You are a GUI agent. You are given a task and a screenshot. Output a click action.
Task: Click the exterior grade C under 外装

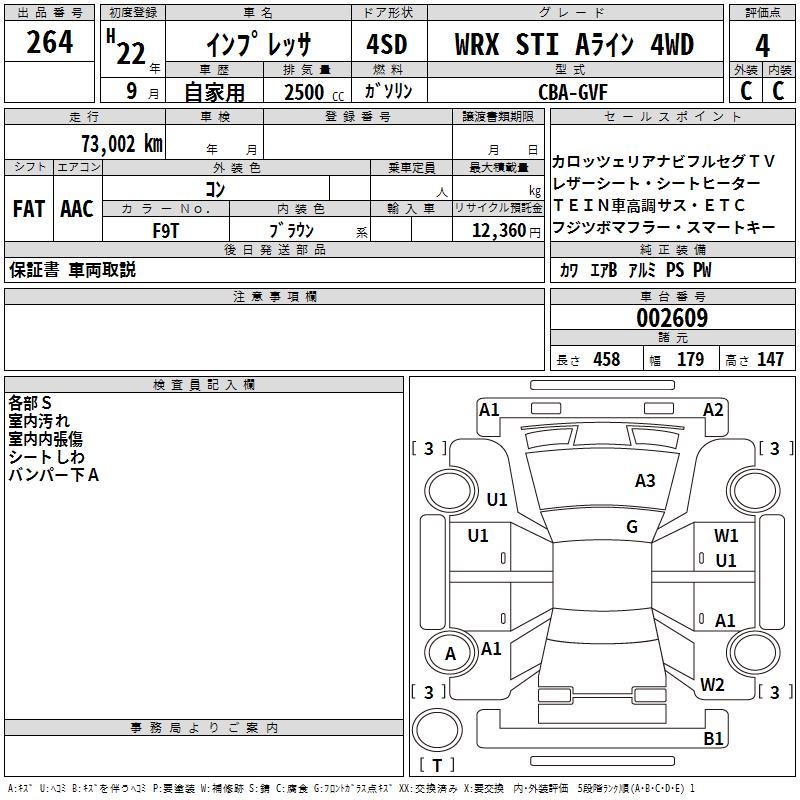coord(746,91)
